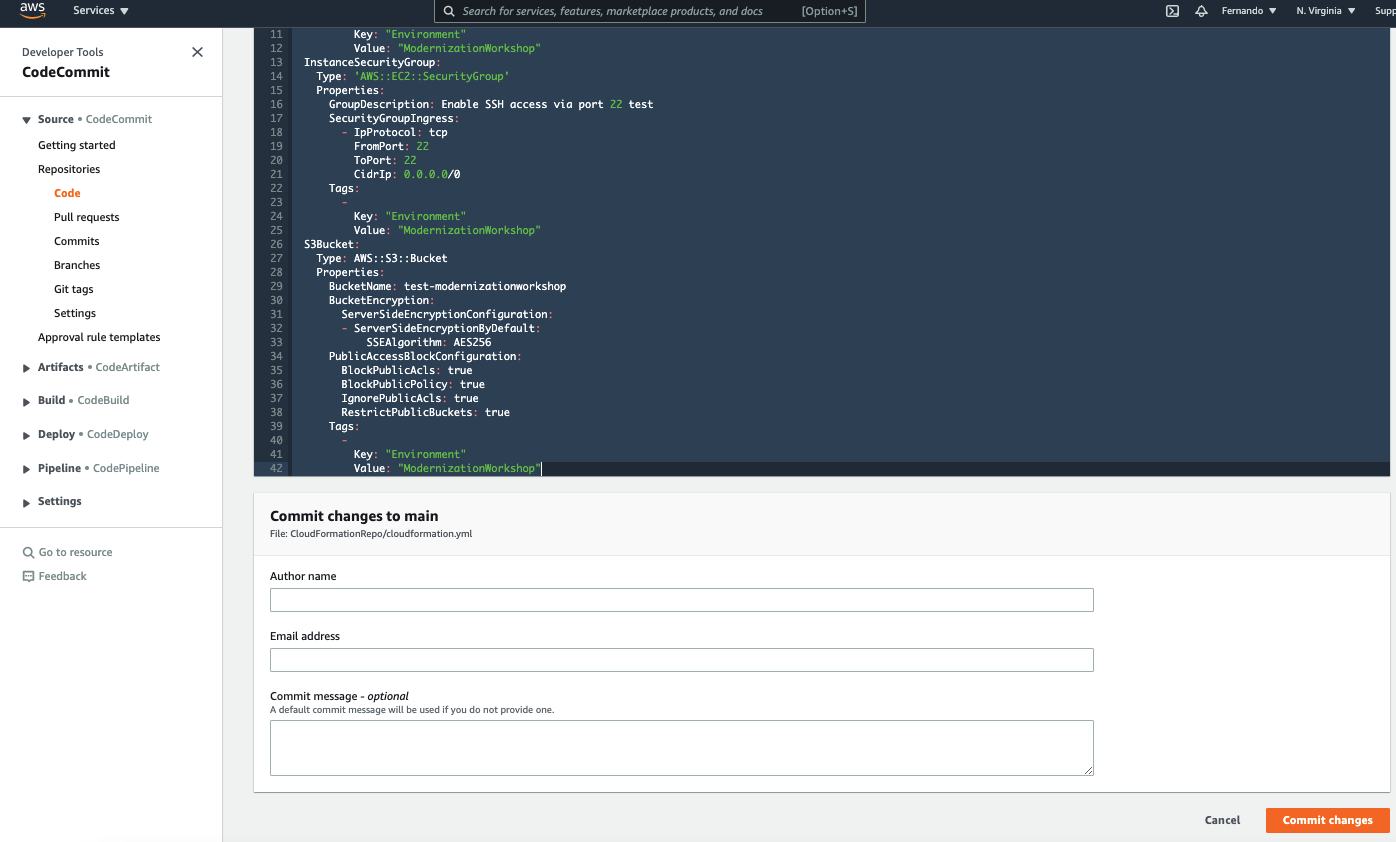Open the Services menu
This screenshot has width=1396, height=842.
[x=101, y=10]
